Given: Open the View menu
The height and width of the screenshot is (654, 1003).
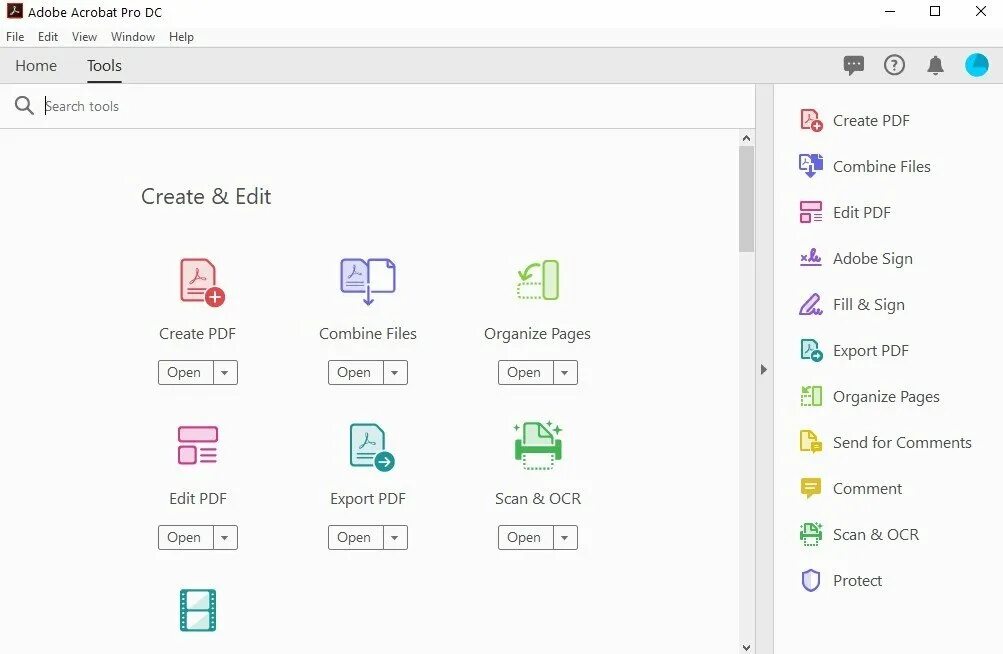Looking at the screenshot, I should coord(84,36).
